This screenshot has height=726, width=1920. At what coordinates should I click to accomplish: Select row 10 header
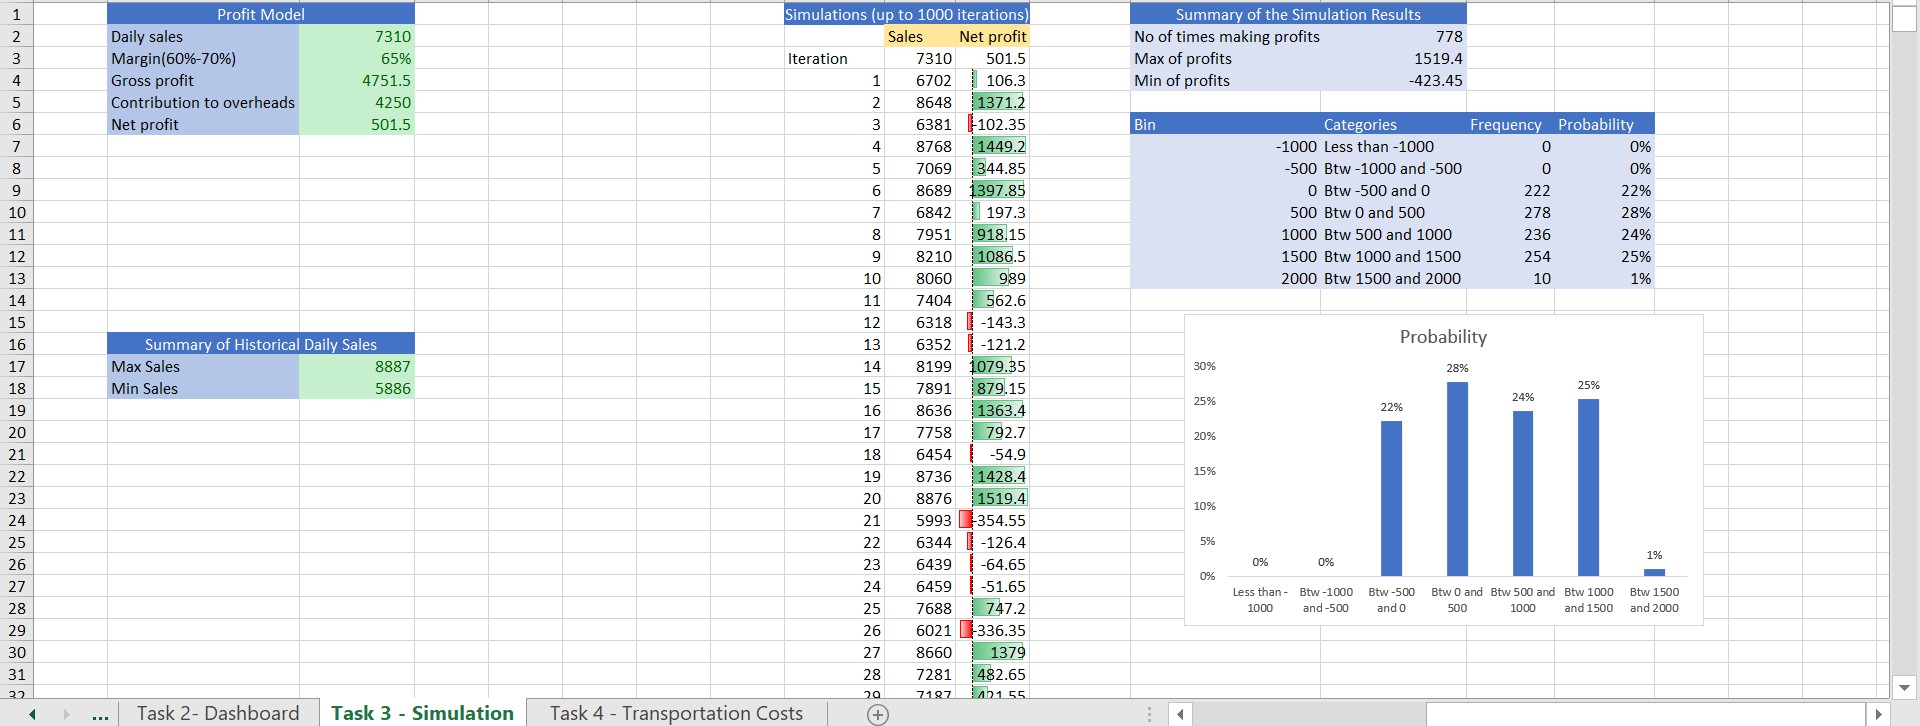(17, 212)
